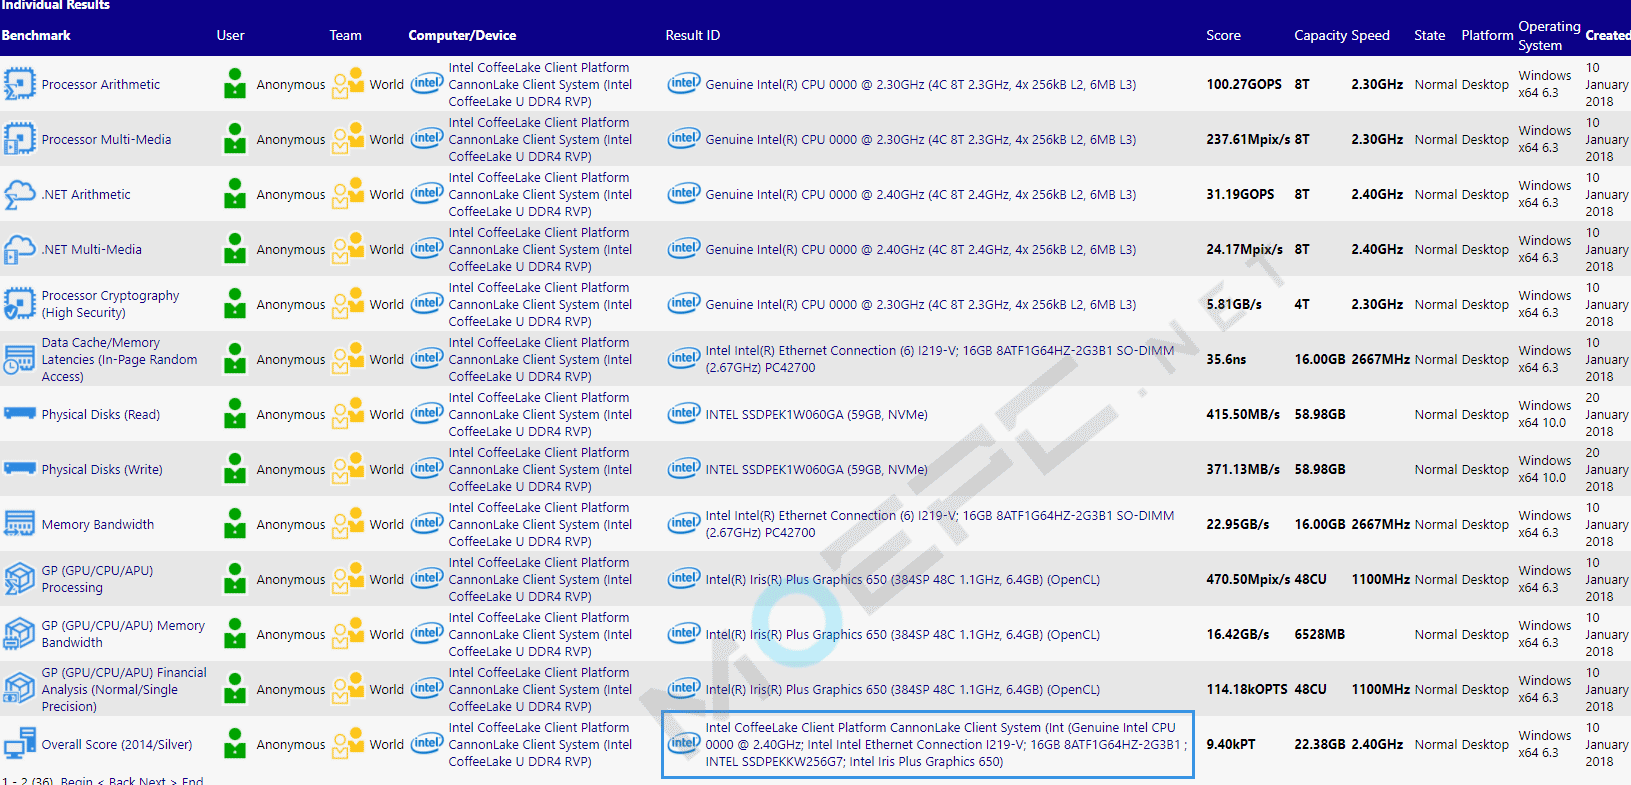Open Intel CoffeeLake Client Platform link in .NET Multi-Media row

(x=540, y=249)
